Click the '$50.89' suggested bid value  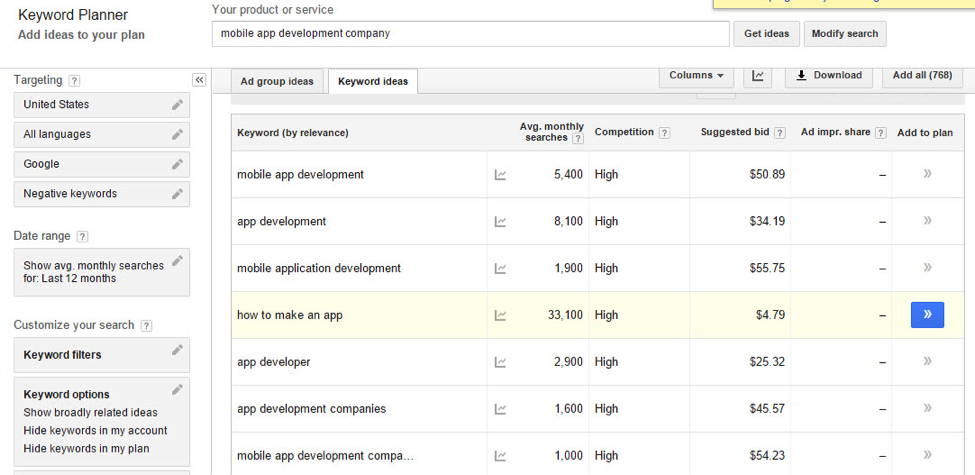click(767, 175)
